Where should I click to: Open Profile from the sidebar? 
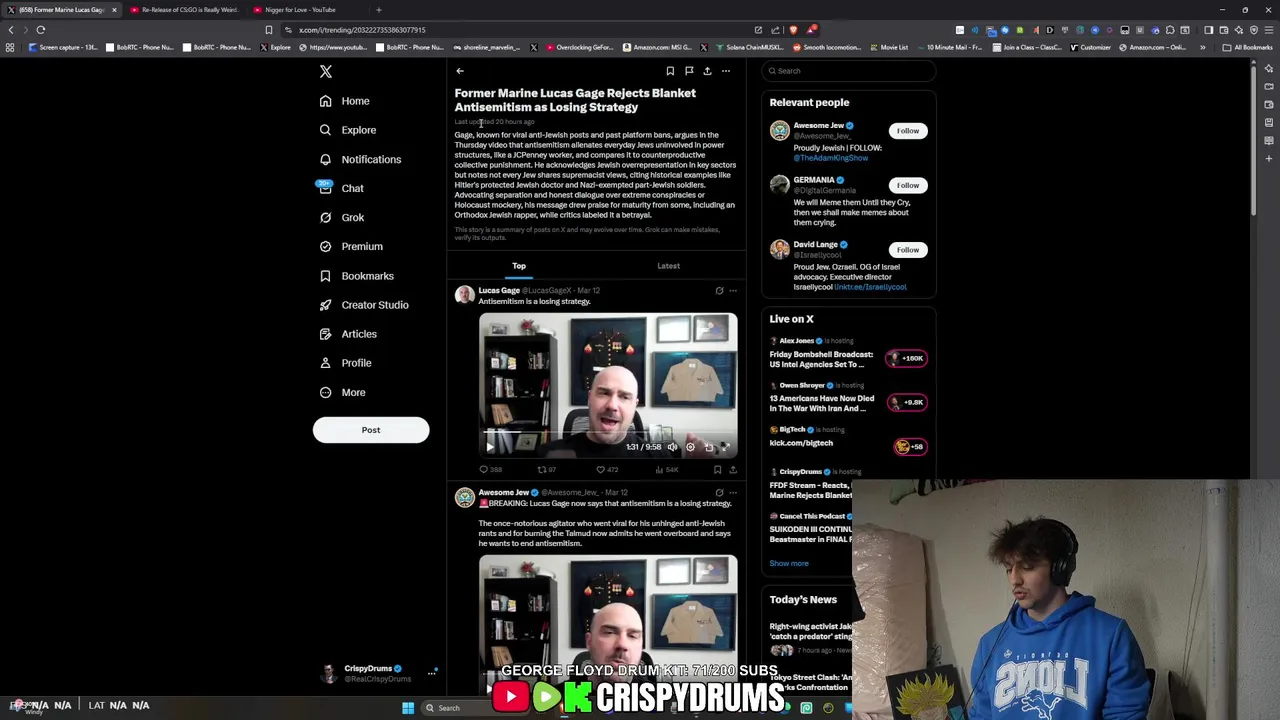click(x=345, y=363)
